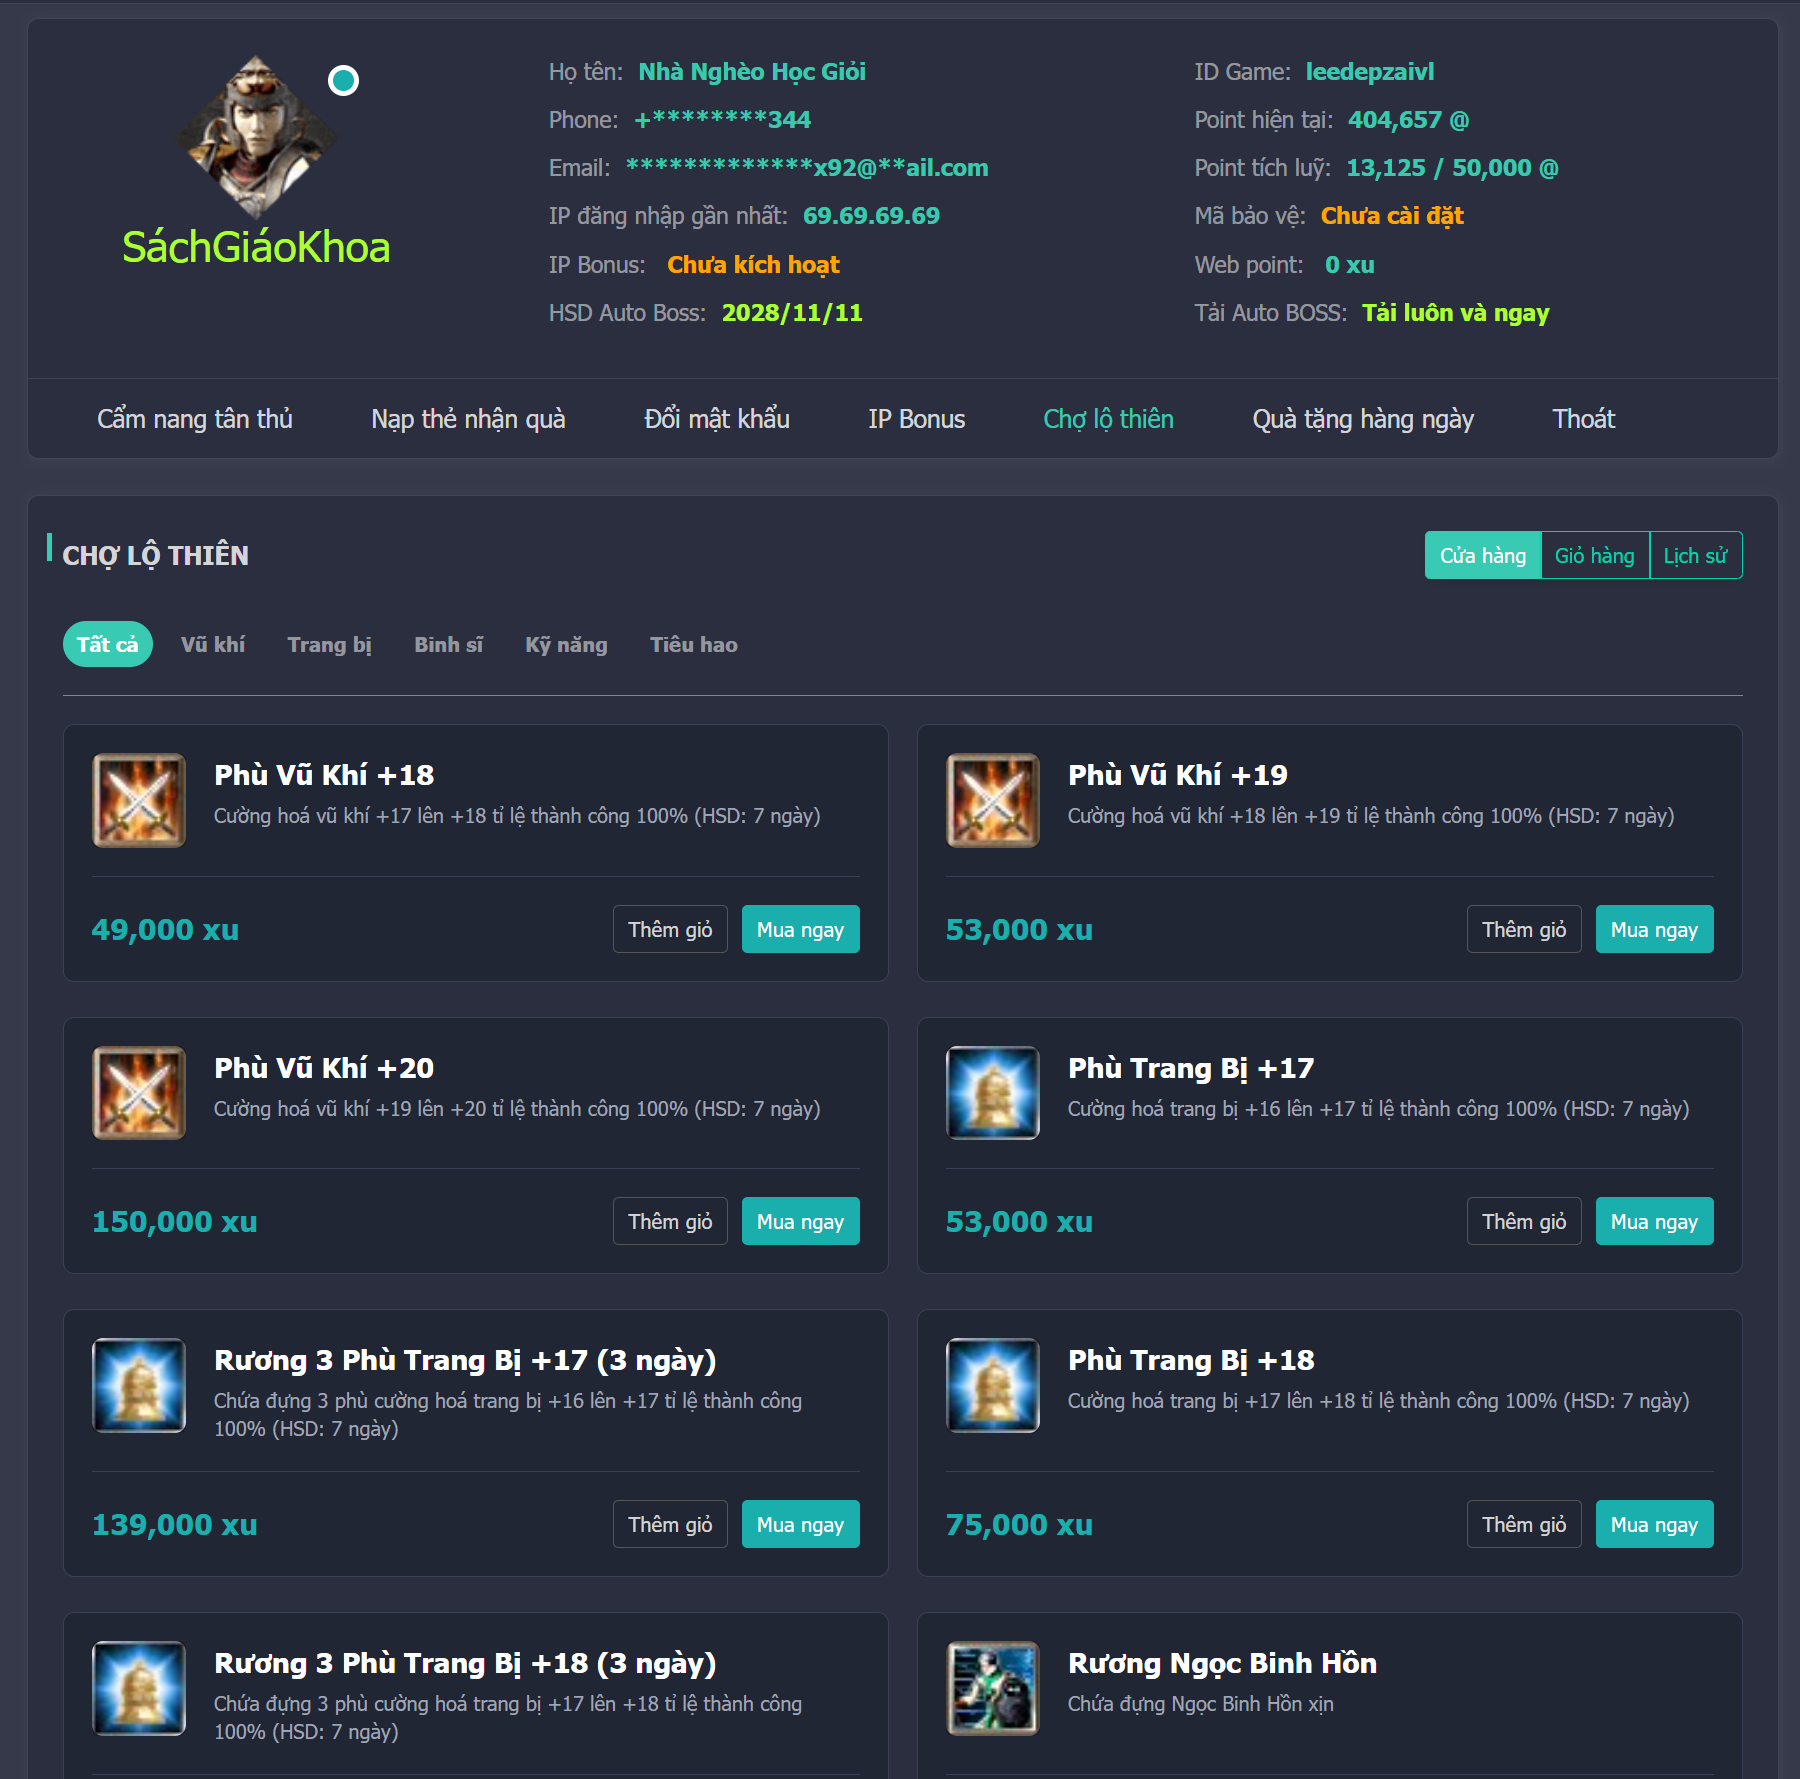The height and width of the screenshot is (1779, 1800).
Task: Select the Cửa hàng tab
Action: 1483,555
